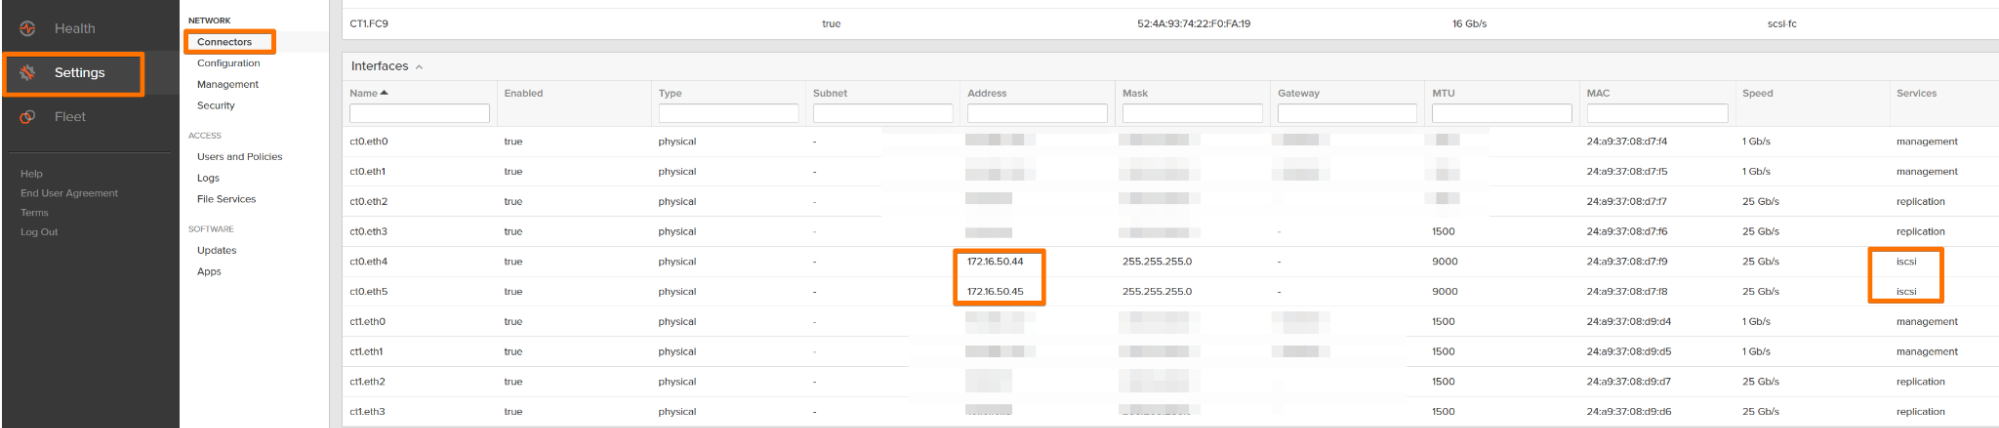Open the Configuration network page
1999x428 pixels.
[x=228, y=63]
